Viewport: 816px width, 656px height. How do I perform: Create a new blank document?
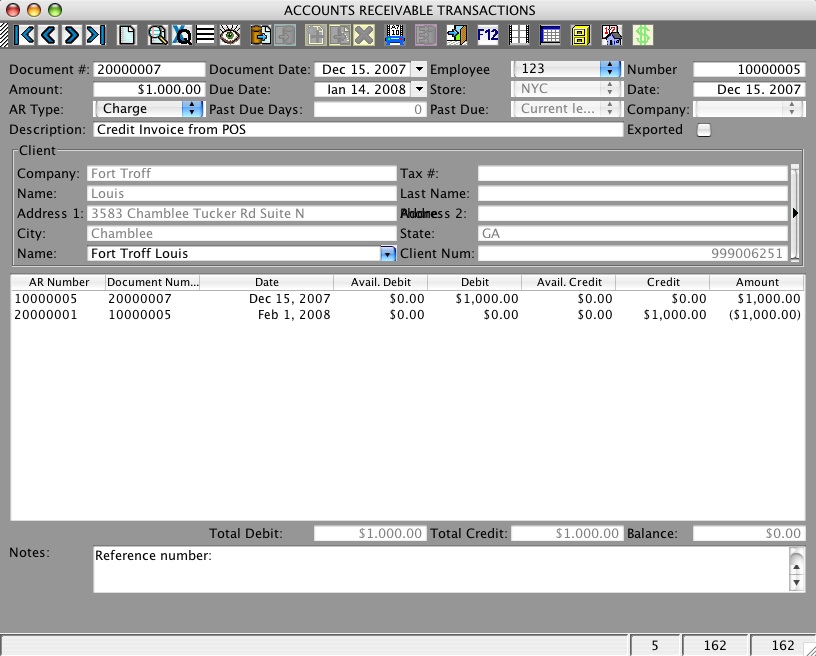(x=127, y=35)
